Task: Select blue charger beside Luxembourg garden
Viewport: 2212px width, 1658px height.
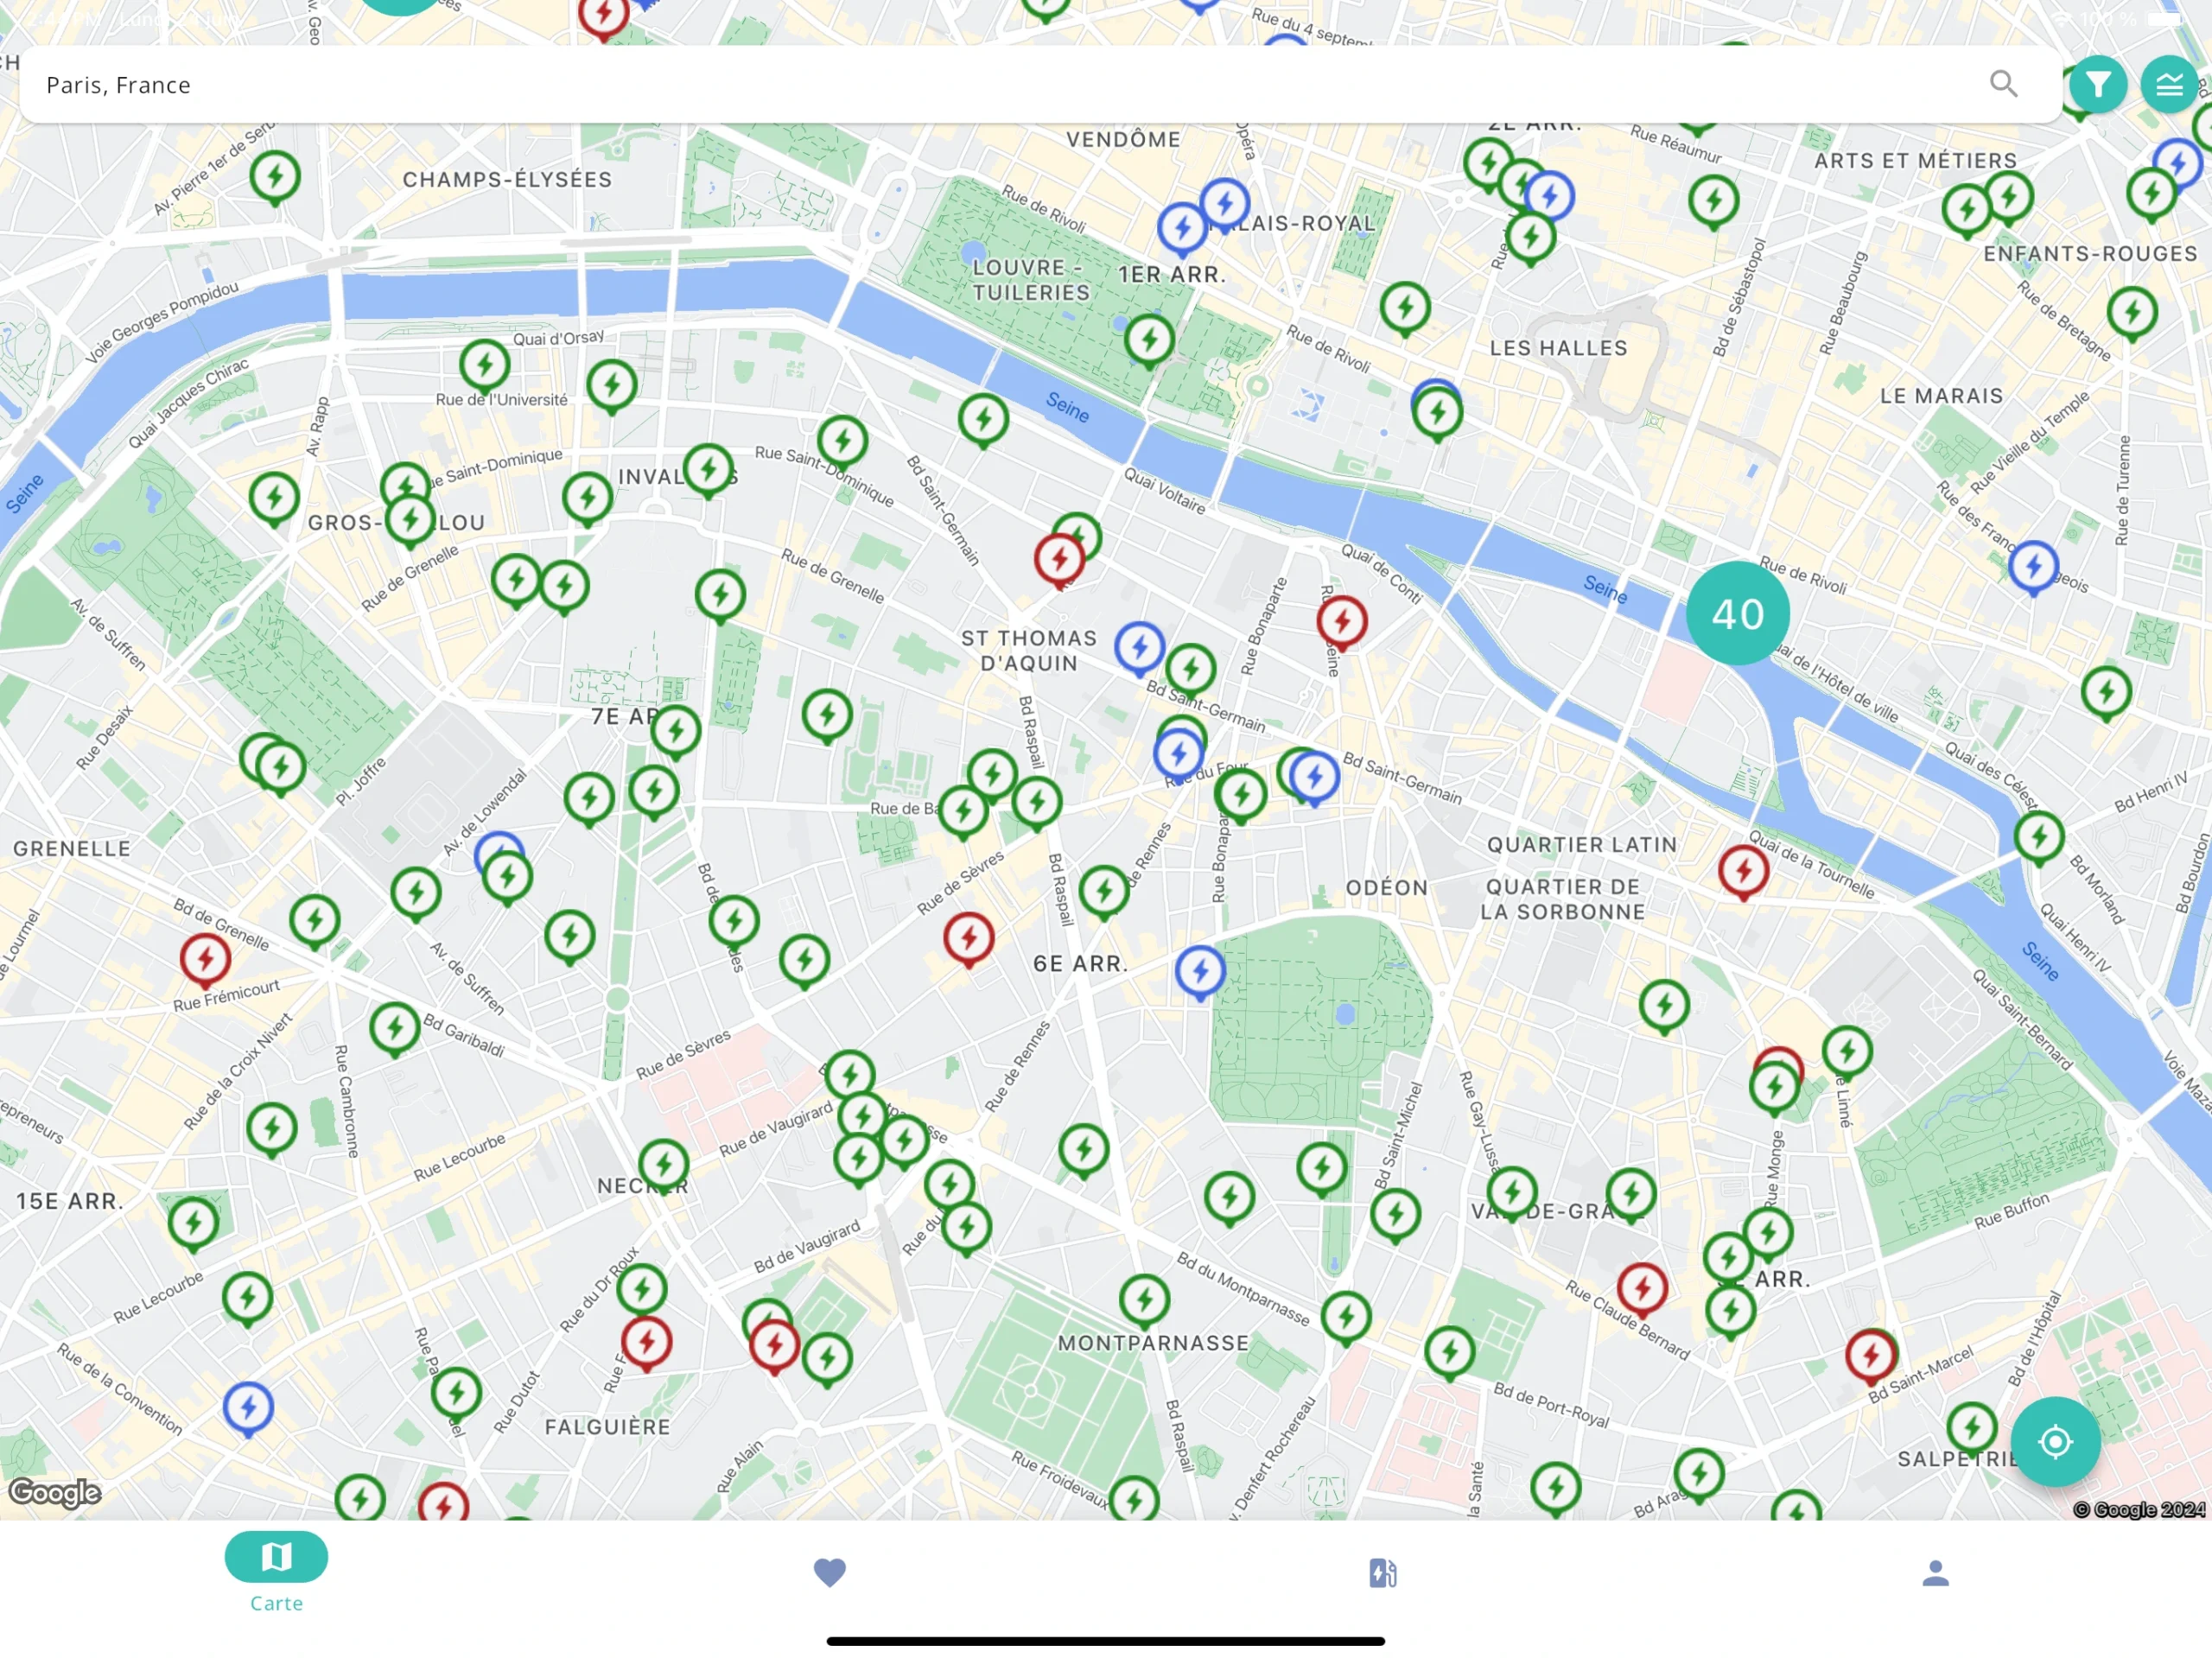Action: click(x=1200, y=972)
